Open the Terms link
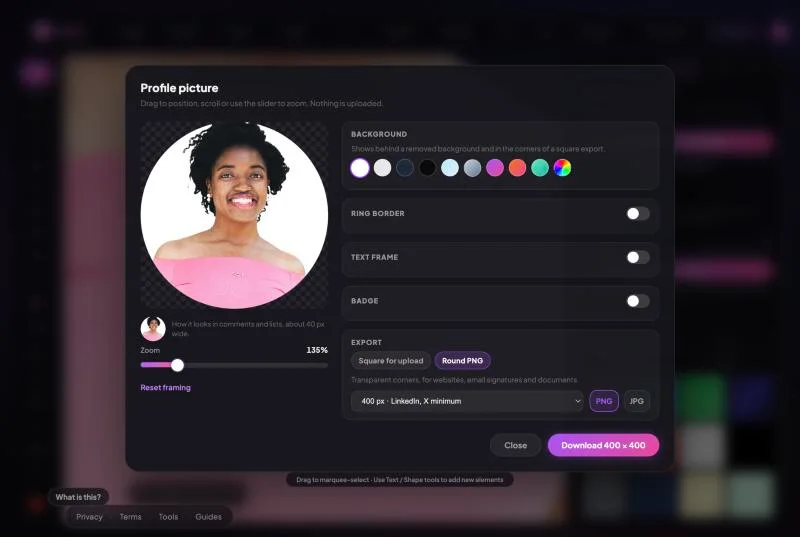 131,517
